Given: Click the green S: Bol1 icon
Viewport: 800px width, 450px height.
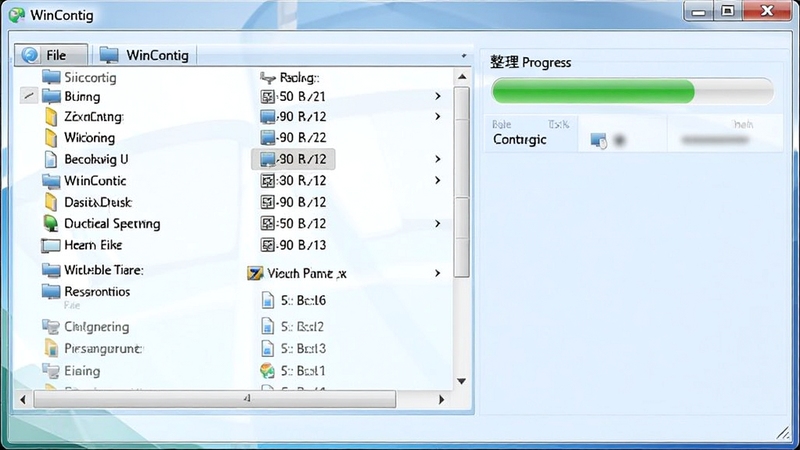Looking at the screenshot, I should (267, 371).
